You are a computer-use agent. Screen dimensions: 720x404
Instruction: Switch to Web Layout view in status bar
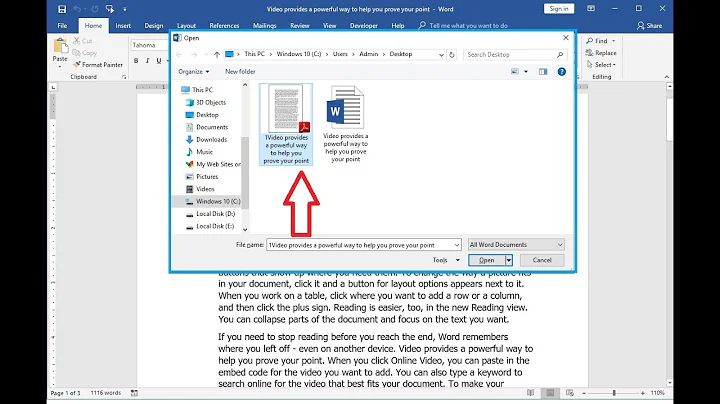click(570, 393)
